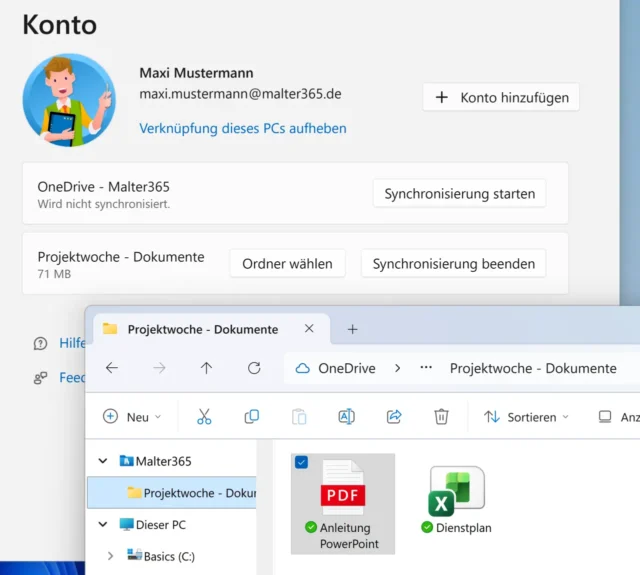
Task: Click Synchronisierung starten for OneDrive - Malter365
Action: point(460,193)
